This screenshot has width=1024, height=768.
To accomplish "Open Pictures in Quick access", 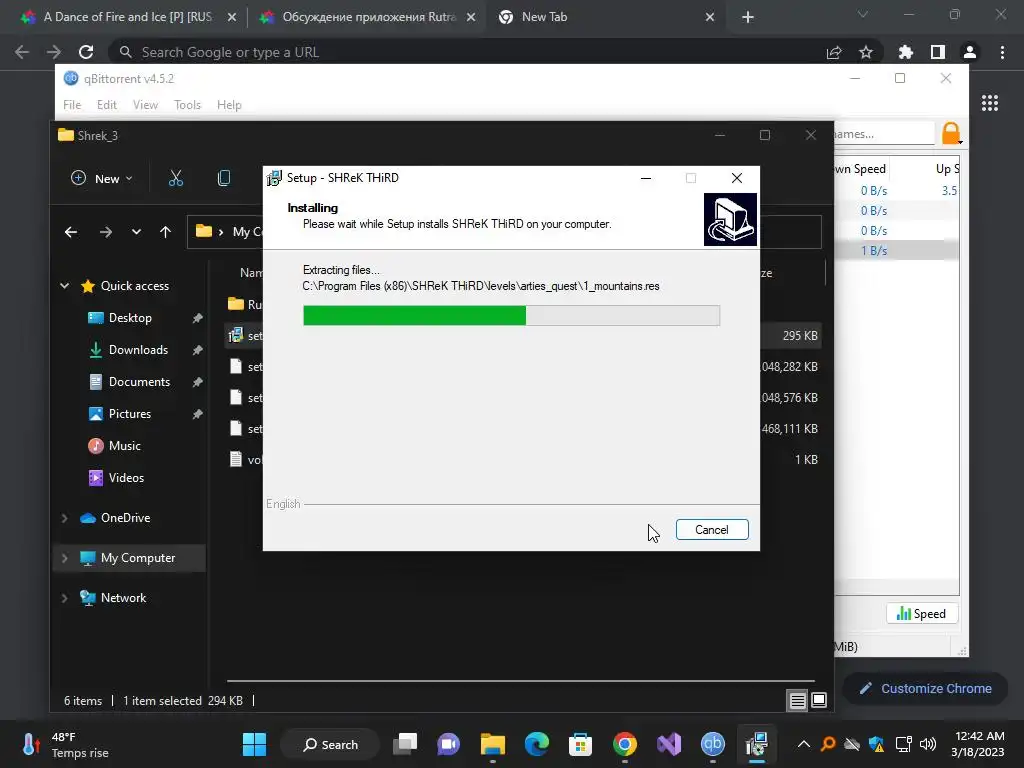I will [x=129, y=414].
